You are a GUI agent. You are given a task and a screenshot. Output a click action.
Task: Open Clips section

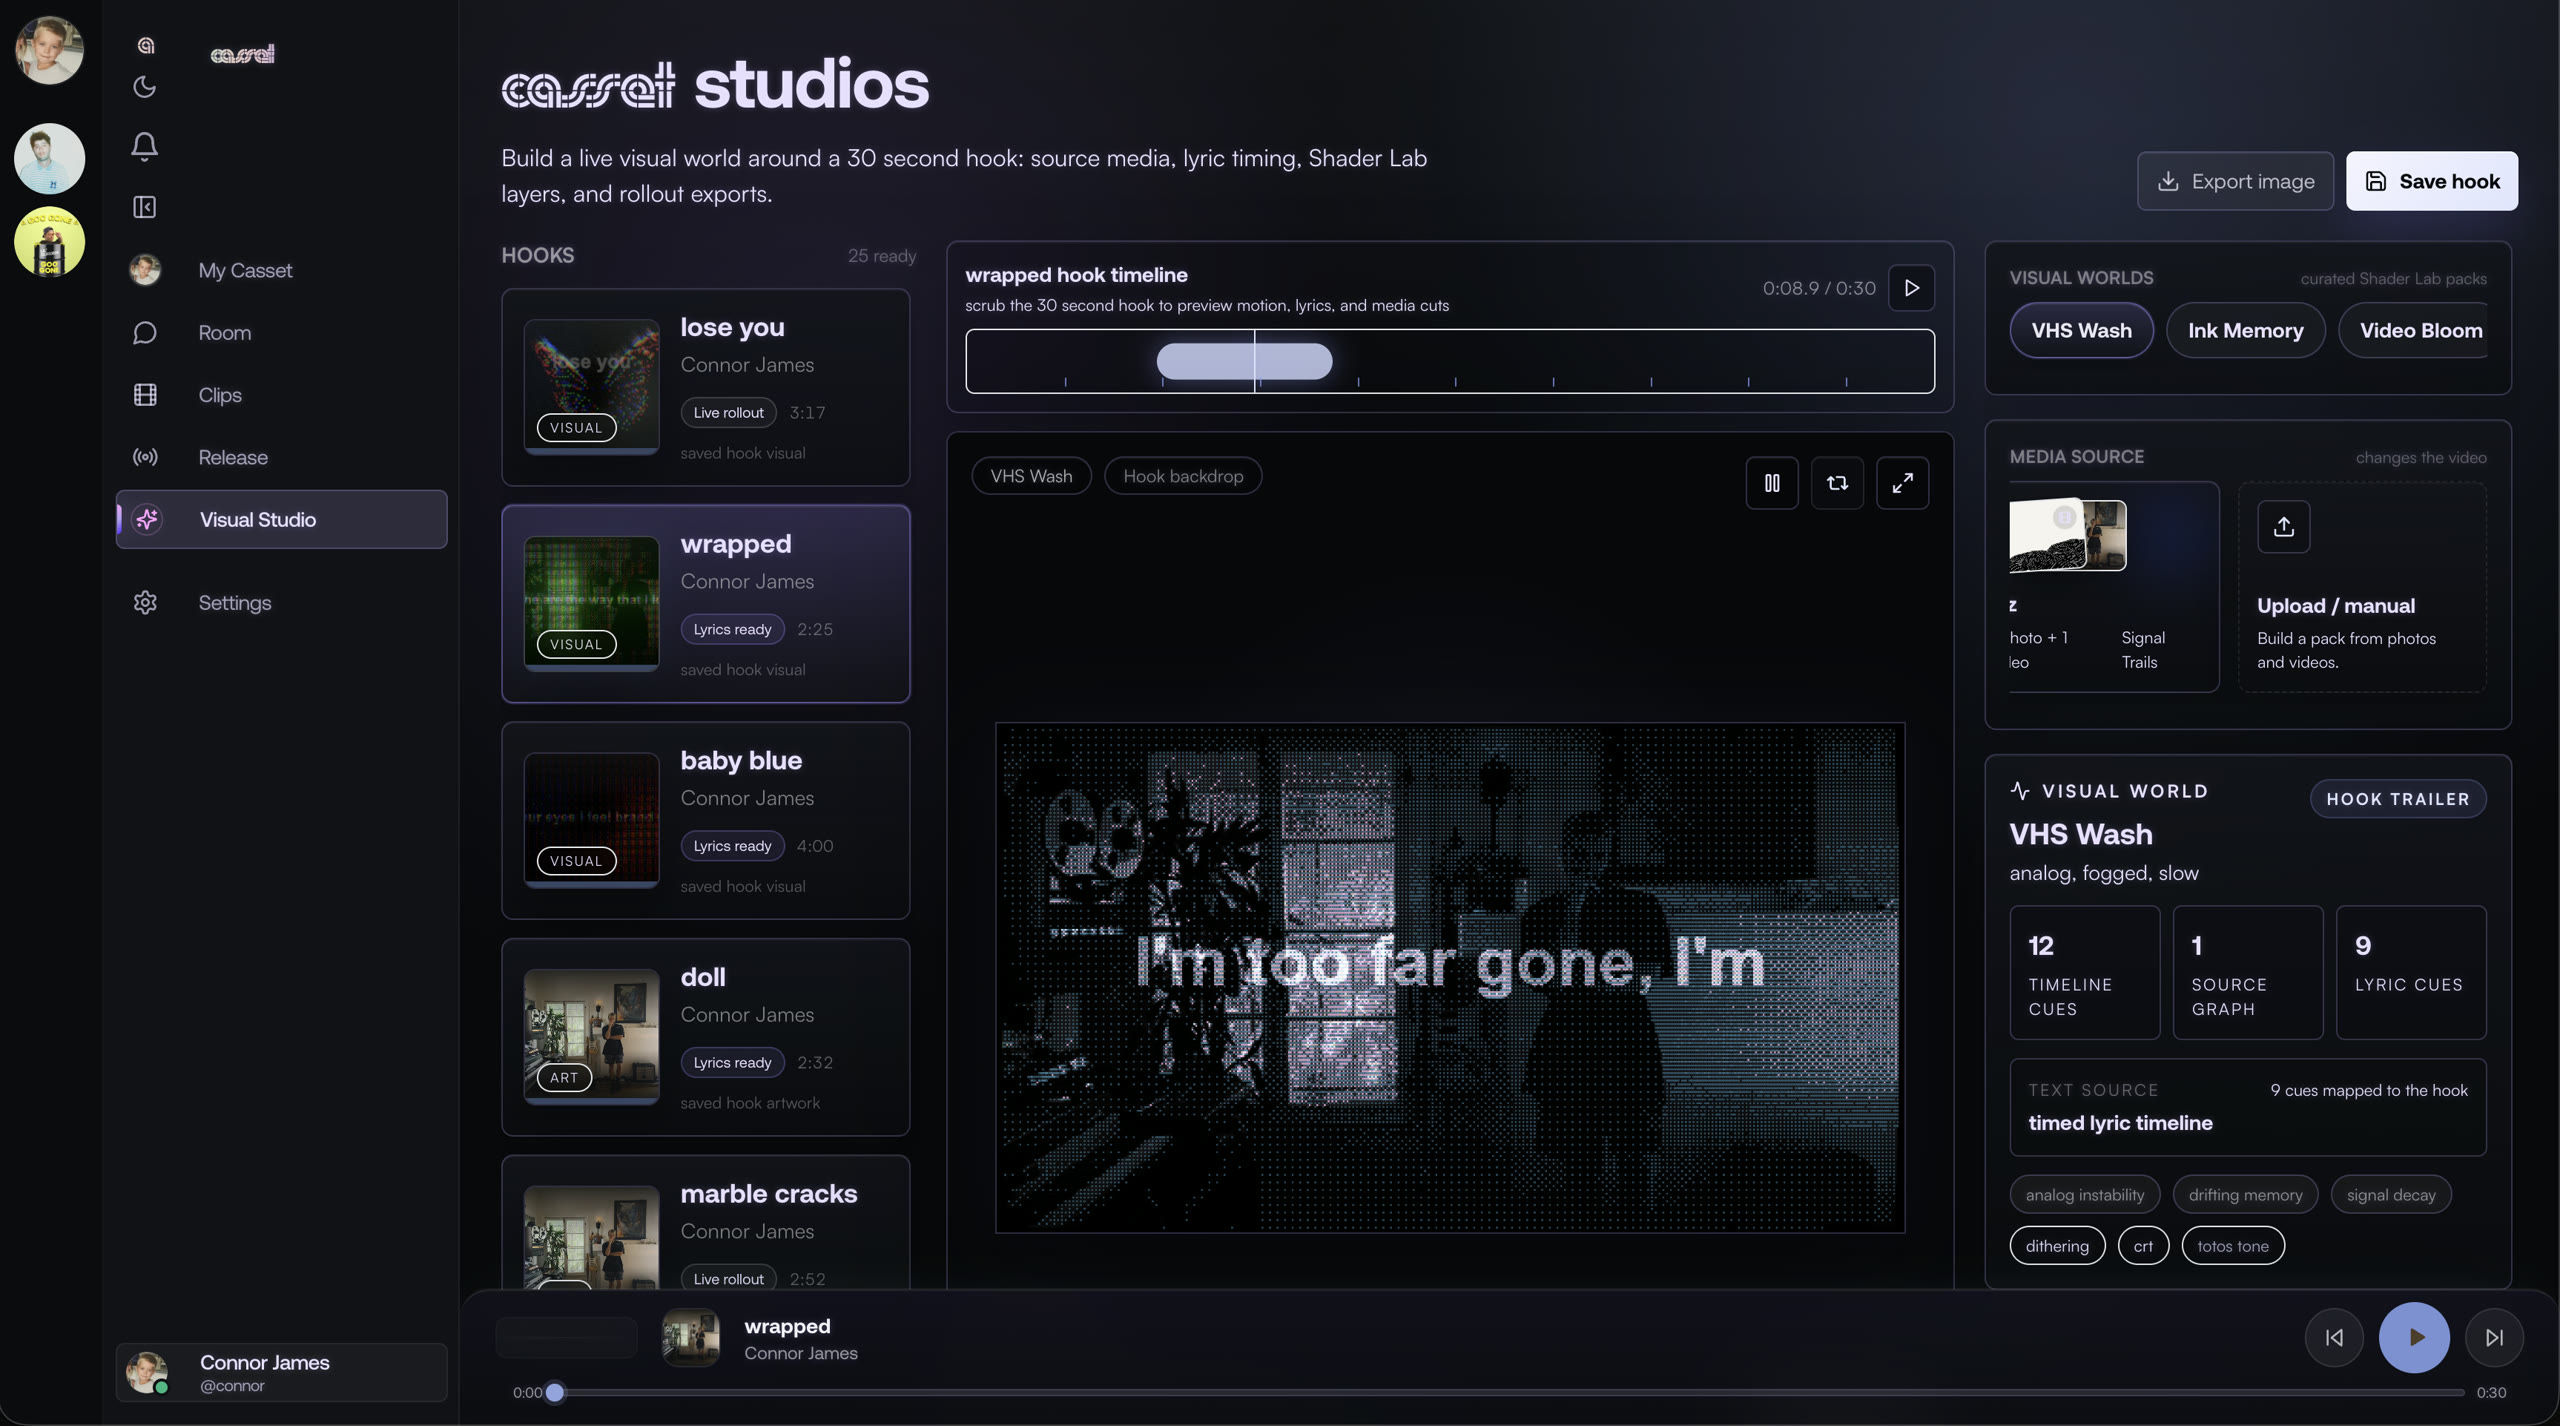[x=281, y=395]
